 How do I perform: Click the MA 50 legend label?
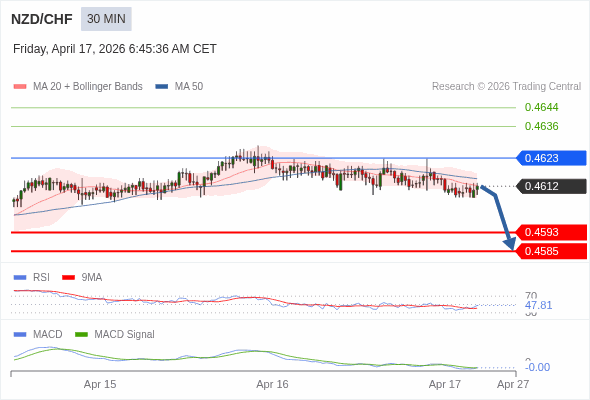(189, 87)
